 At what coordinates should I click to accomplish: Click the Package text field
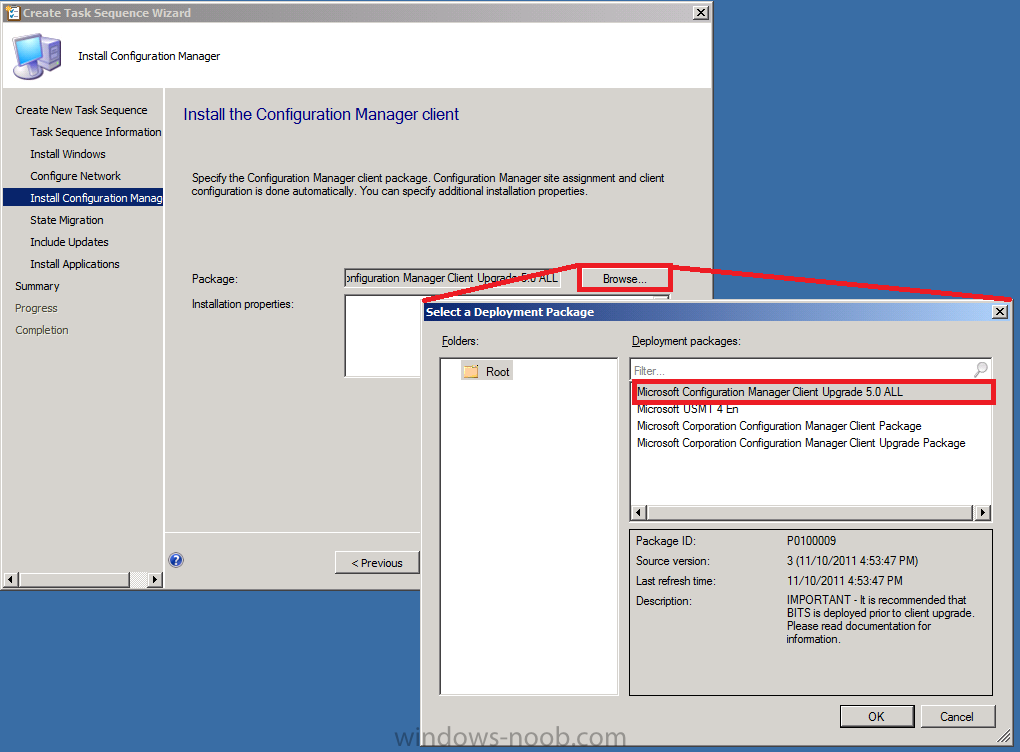pos(452,278)
